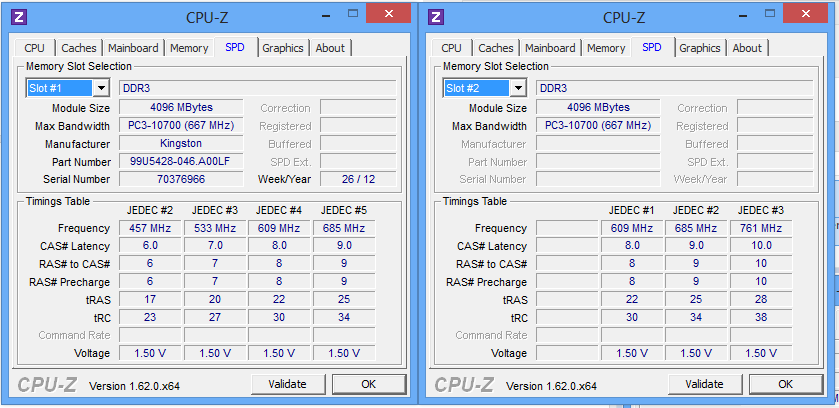Switch to the CPU tab in the left window
This screenshot has height=408, width=839.
click(x=35, y=48)
